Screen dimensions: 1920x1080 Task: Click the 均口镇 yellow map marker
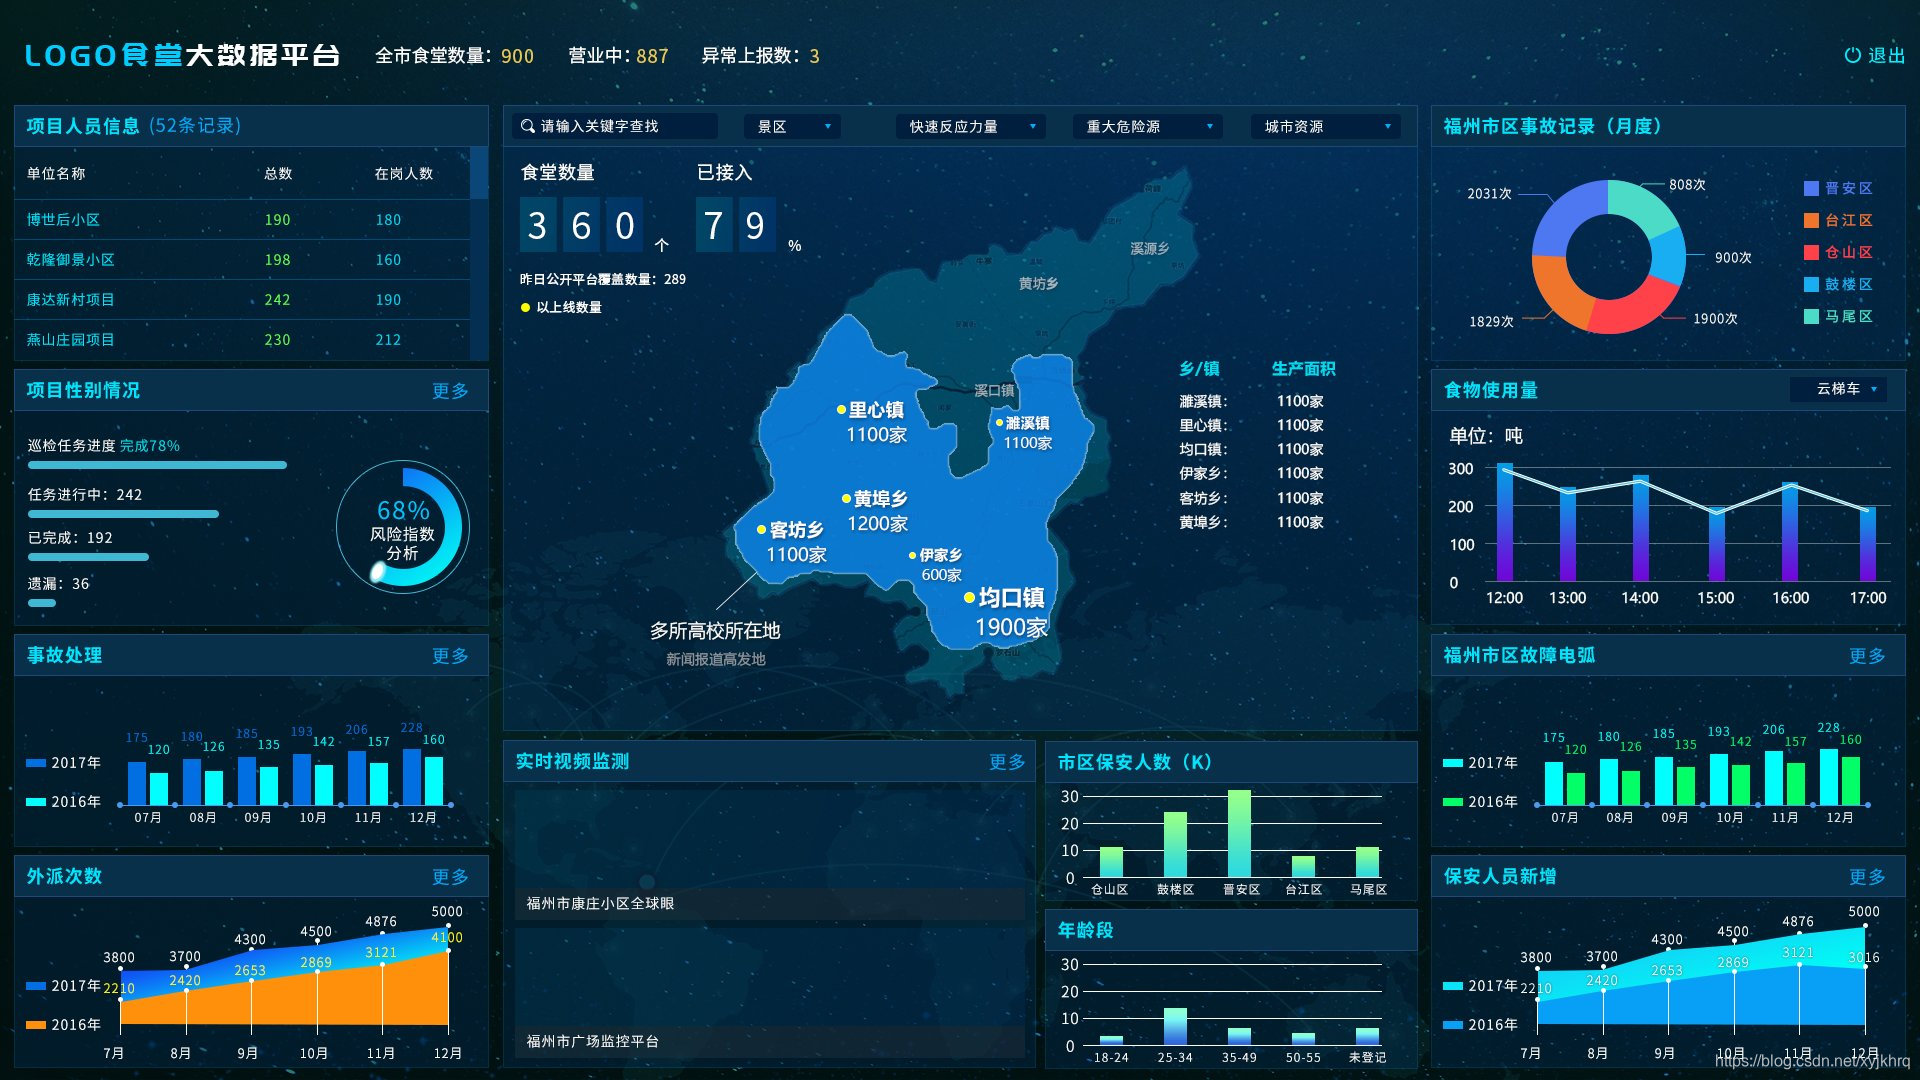pos(969,598)
